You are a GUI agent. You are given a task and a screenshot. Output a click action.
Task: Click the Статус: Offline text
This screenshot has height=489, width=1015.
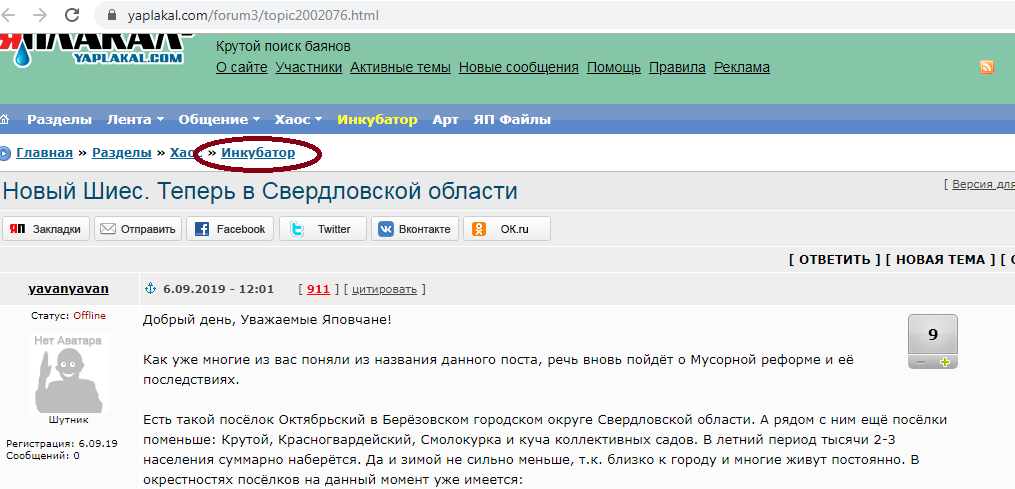pos(69,316)
